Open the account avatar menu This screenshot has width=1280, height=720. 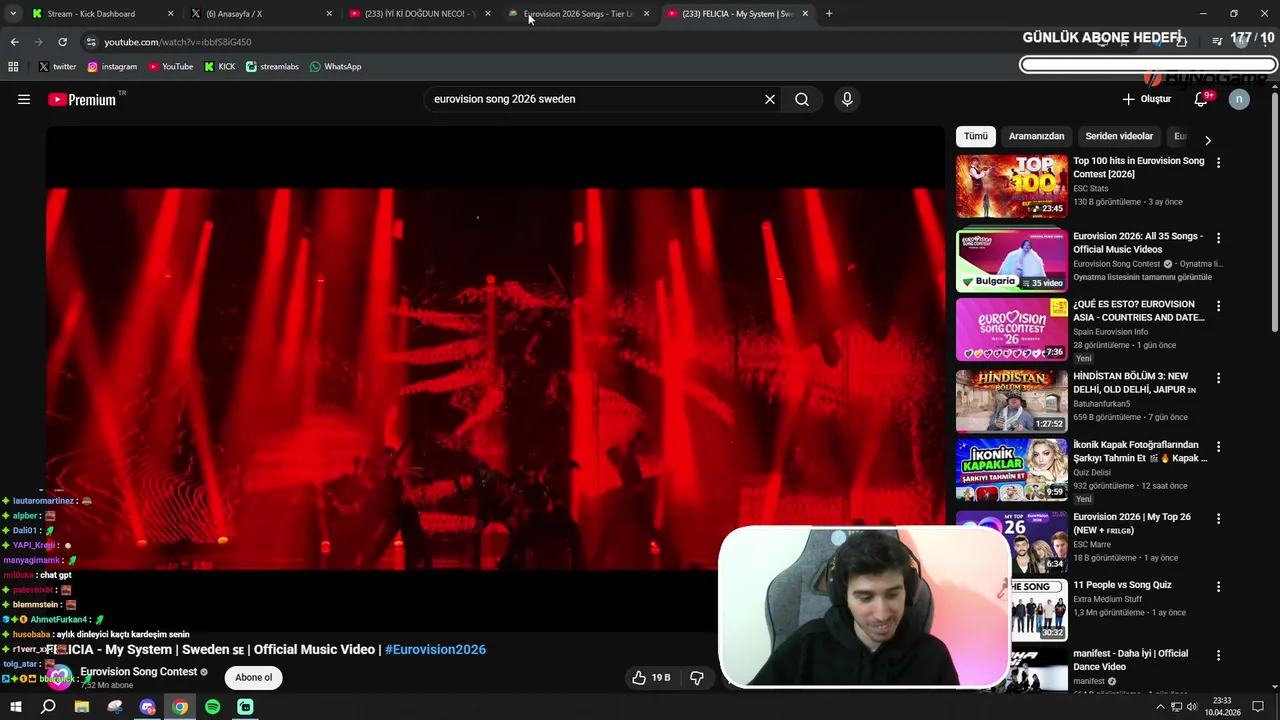[1239, 99]
